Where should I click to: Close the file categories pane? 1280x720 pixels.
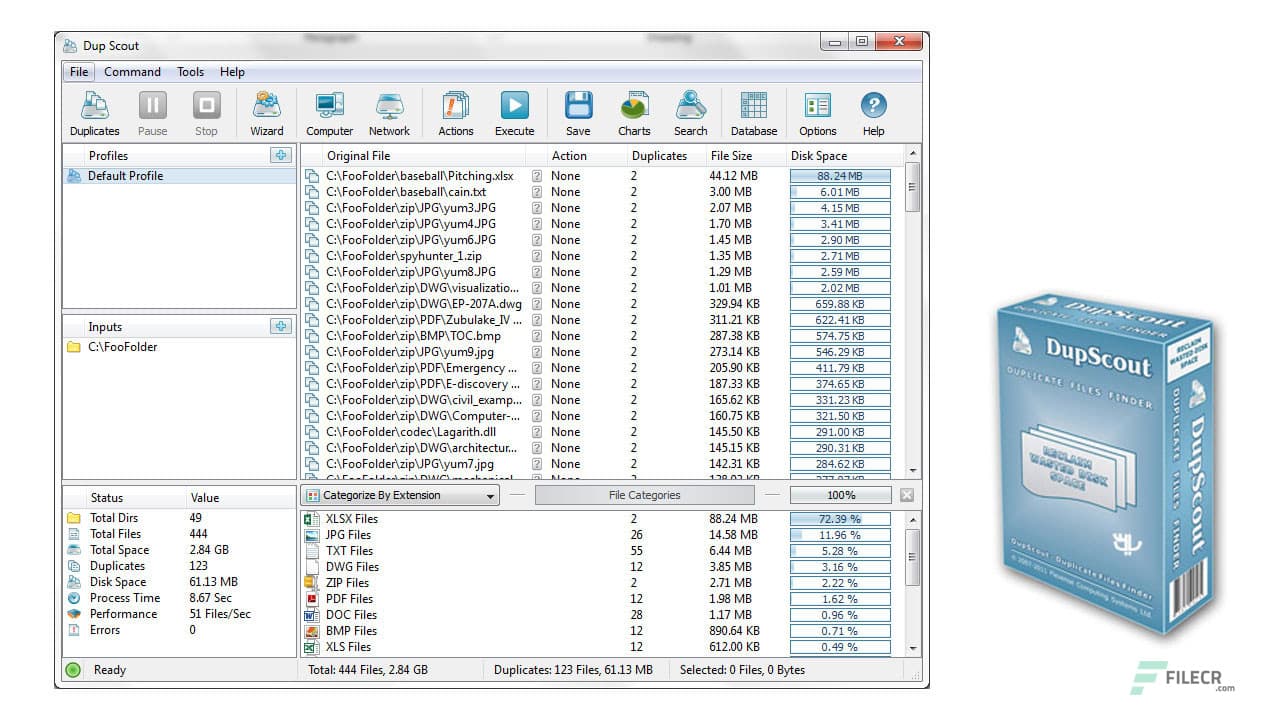pyautogui.click(x=906, y=495)
